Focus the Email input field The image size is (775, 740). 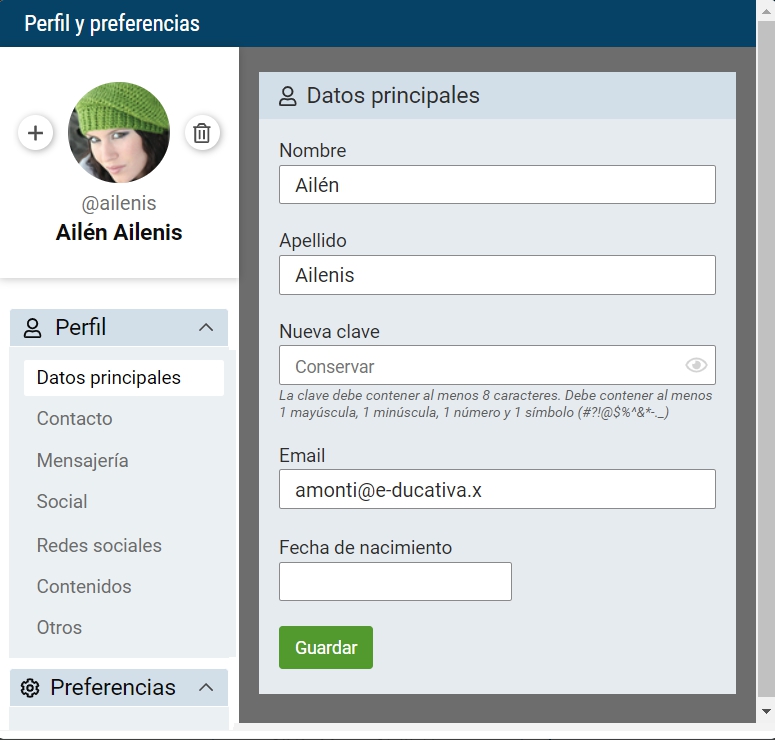(497, 490)
